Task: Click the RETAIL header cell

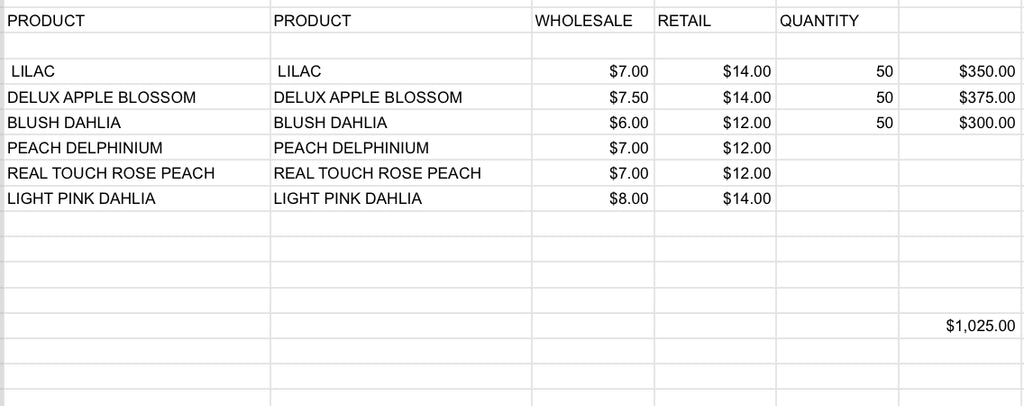Action: point(714,21)
